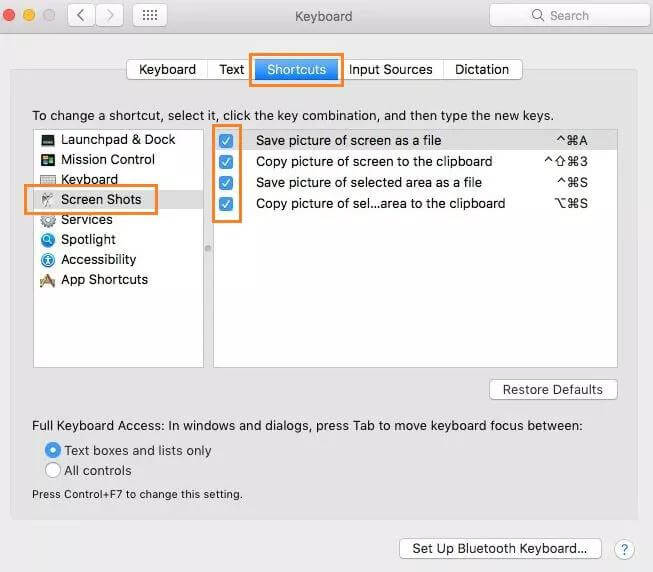This screenshot has width=653, height=572.
Task: Click the Search field in toolbar
Action: 568,16
